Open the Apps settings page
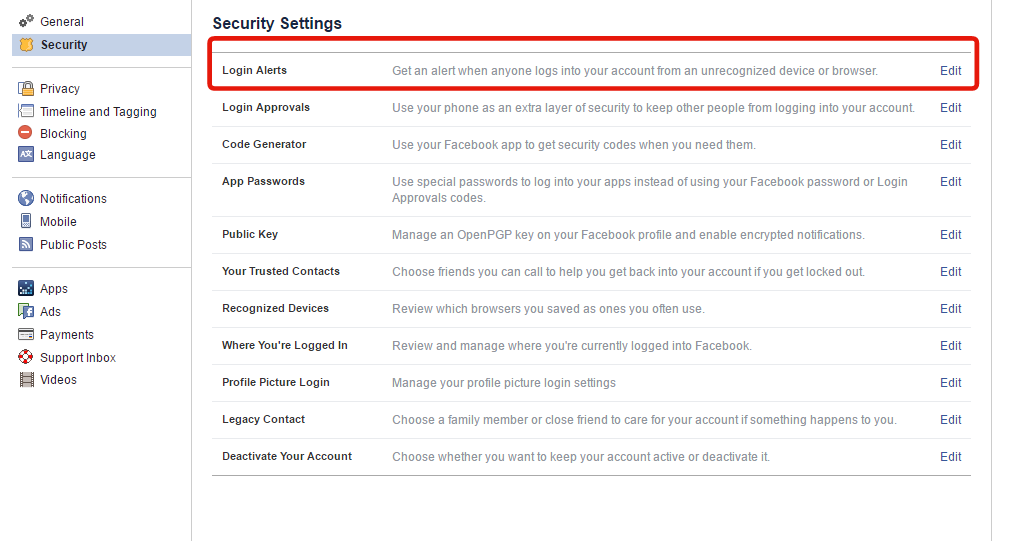The image size is (1030, 541). [x=54, y=289]
